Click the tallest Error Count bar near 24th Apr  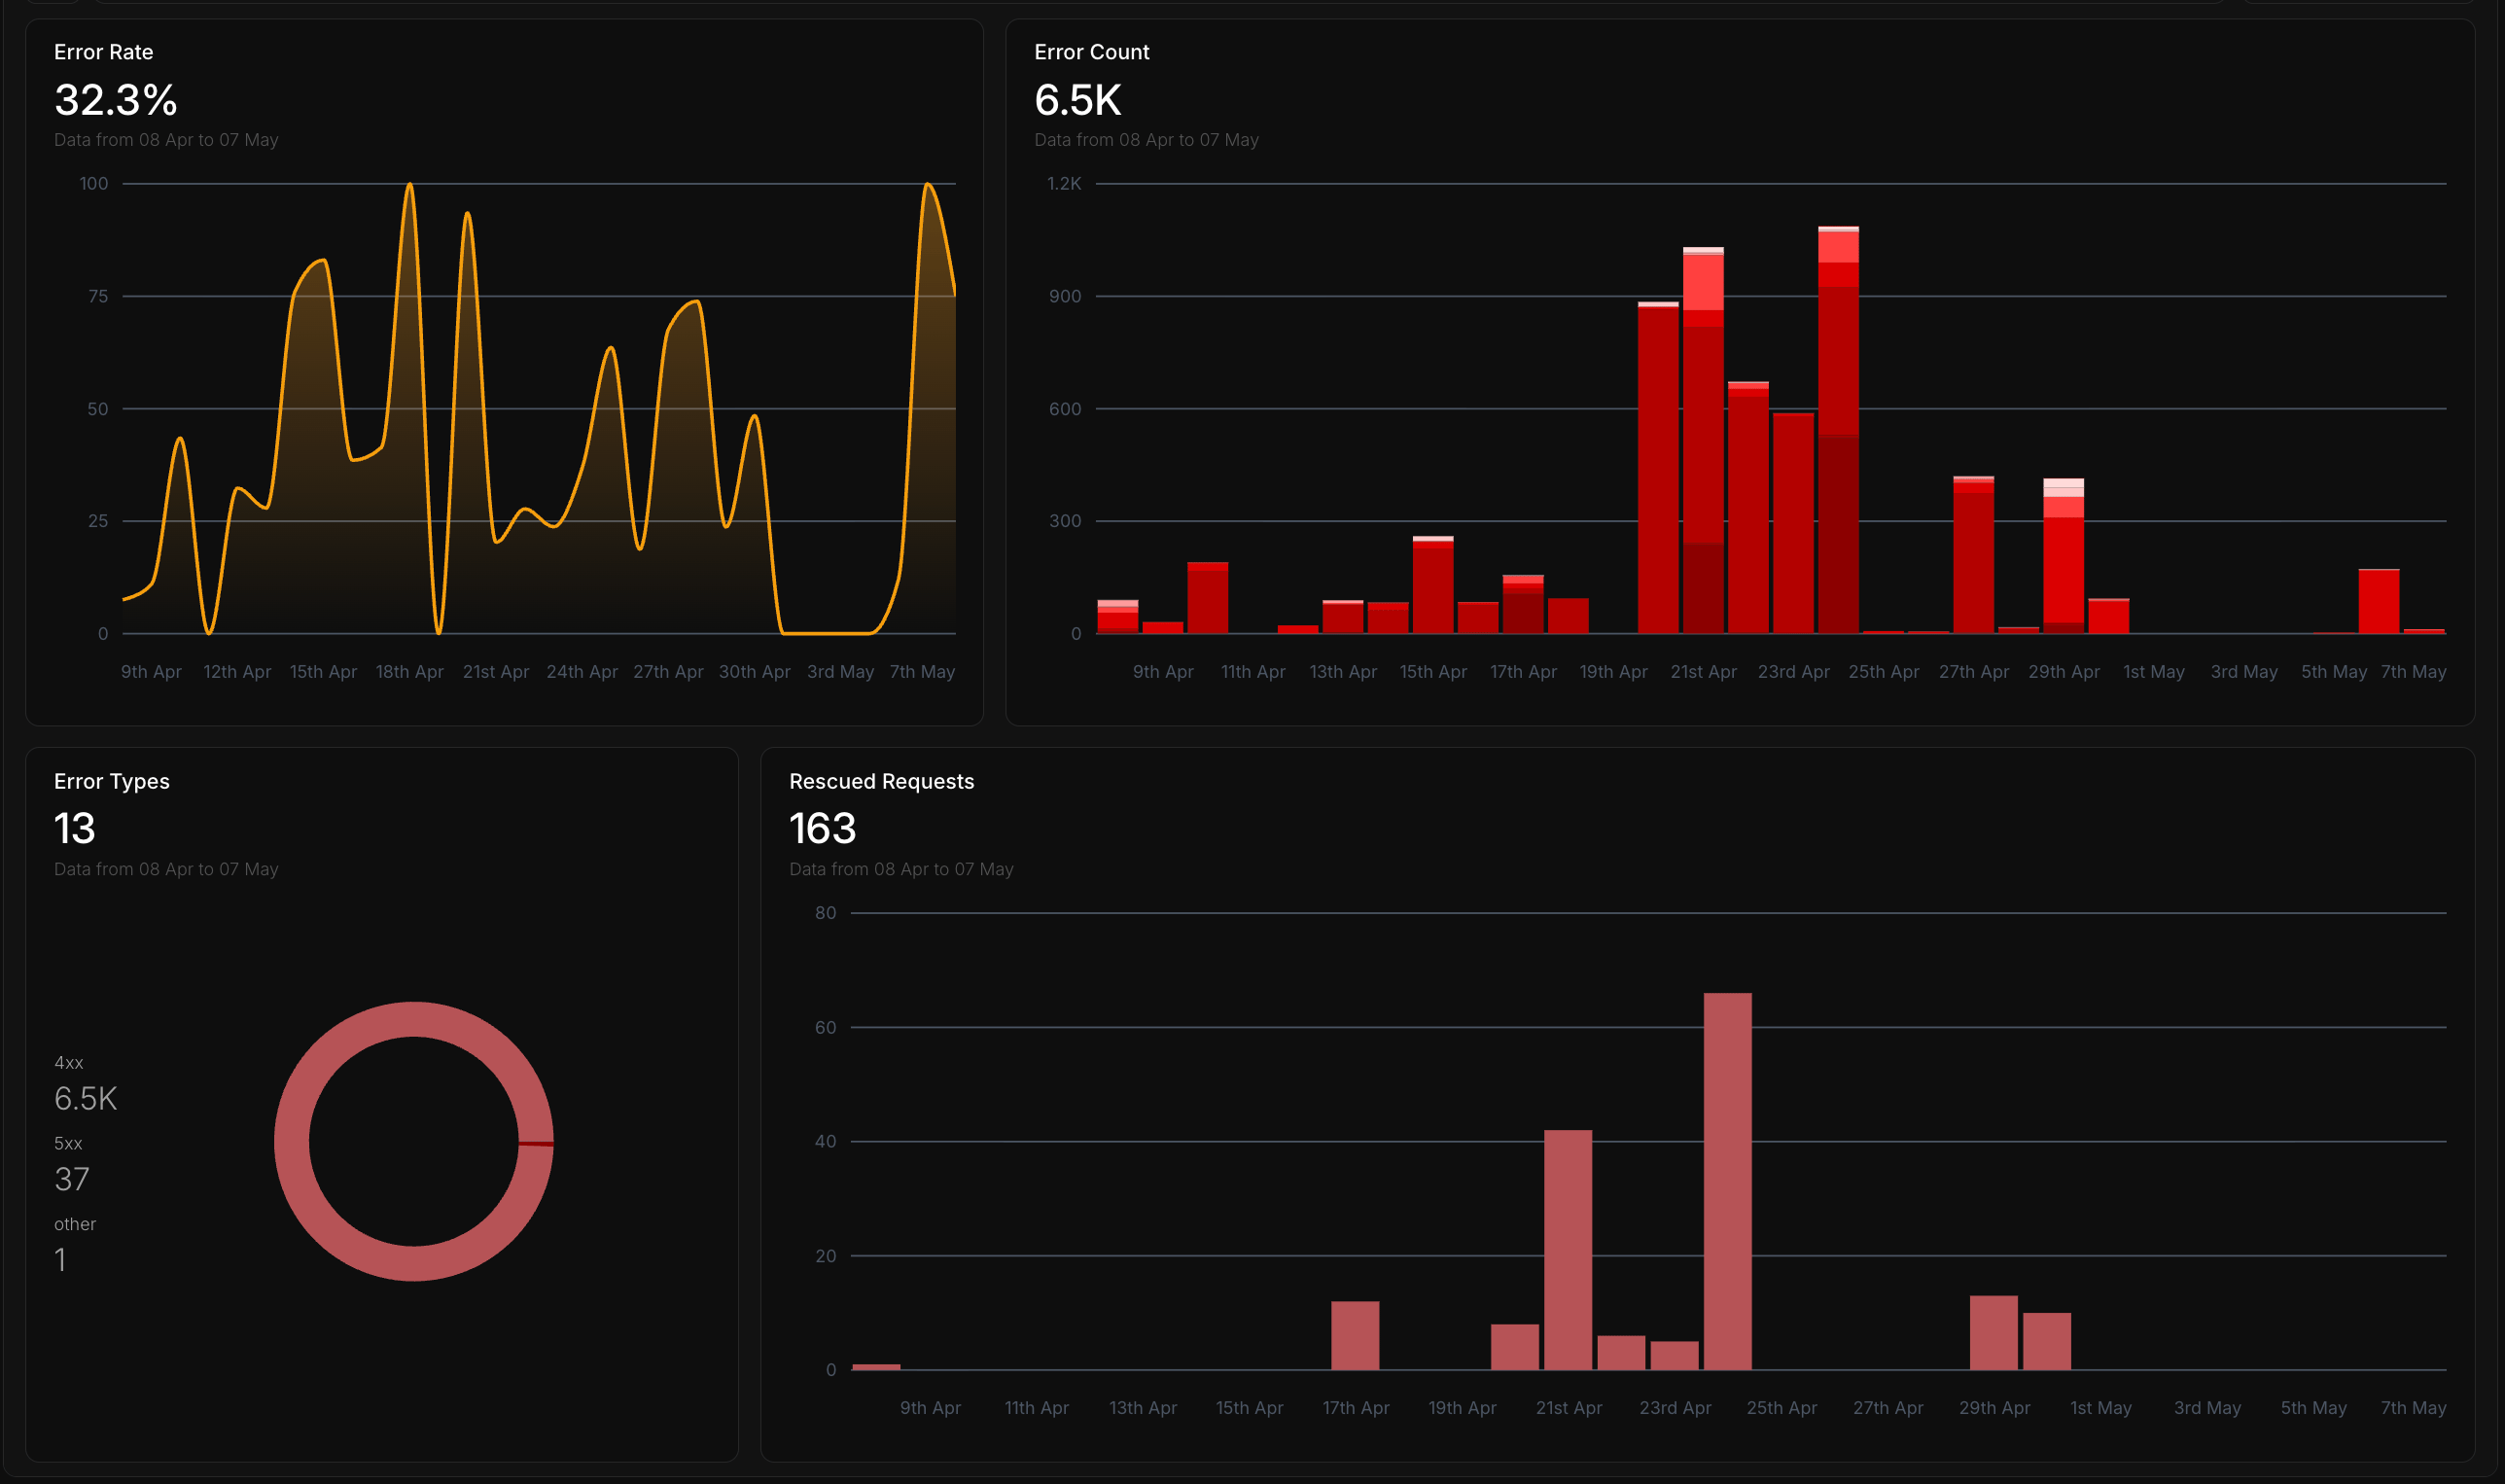pos(1838,430)
